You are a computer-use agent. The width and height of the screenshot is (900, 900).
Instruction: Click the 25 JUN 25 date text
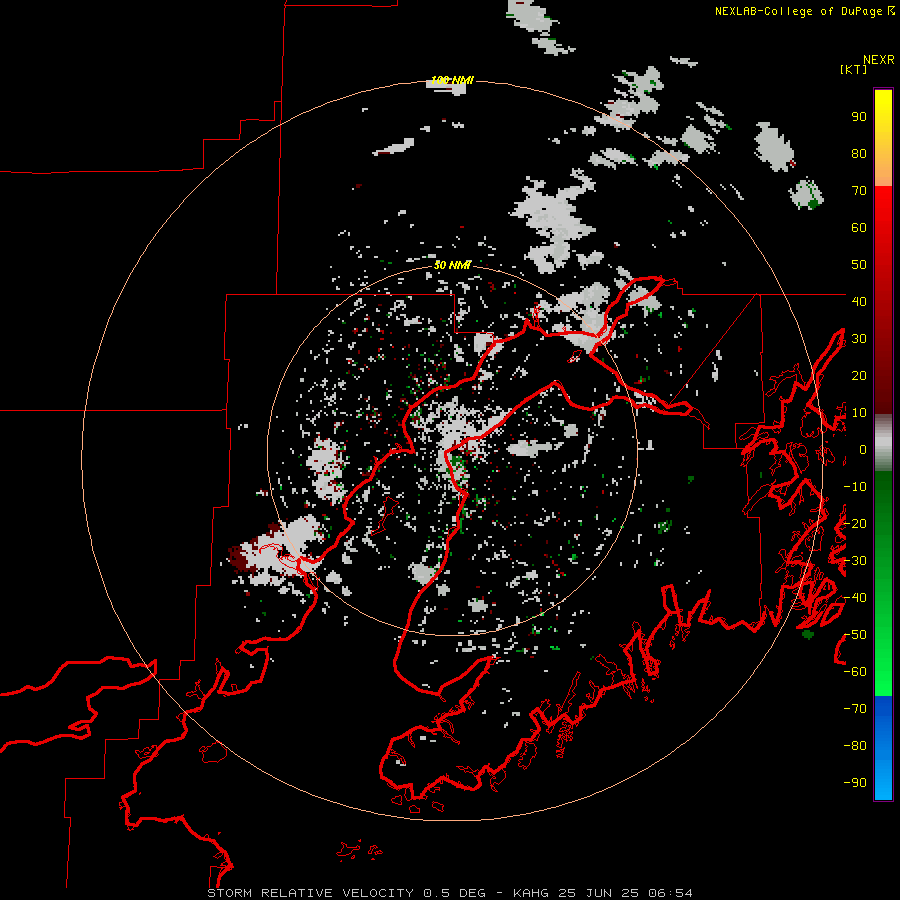(598, 893)
